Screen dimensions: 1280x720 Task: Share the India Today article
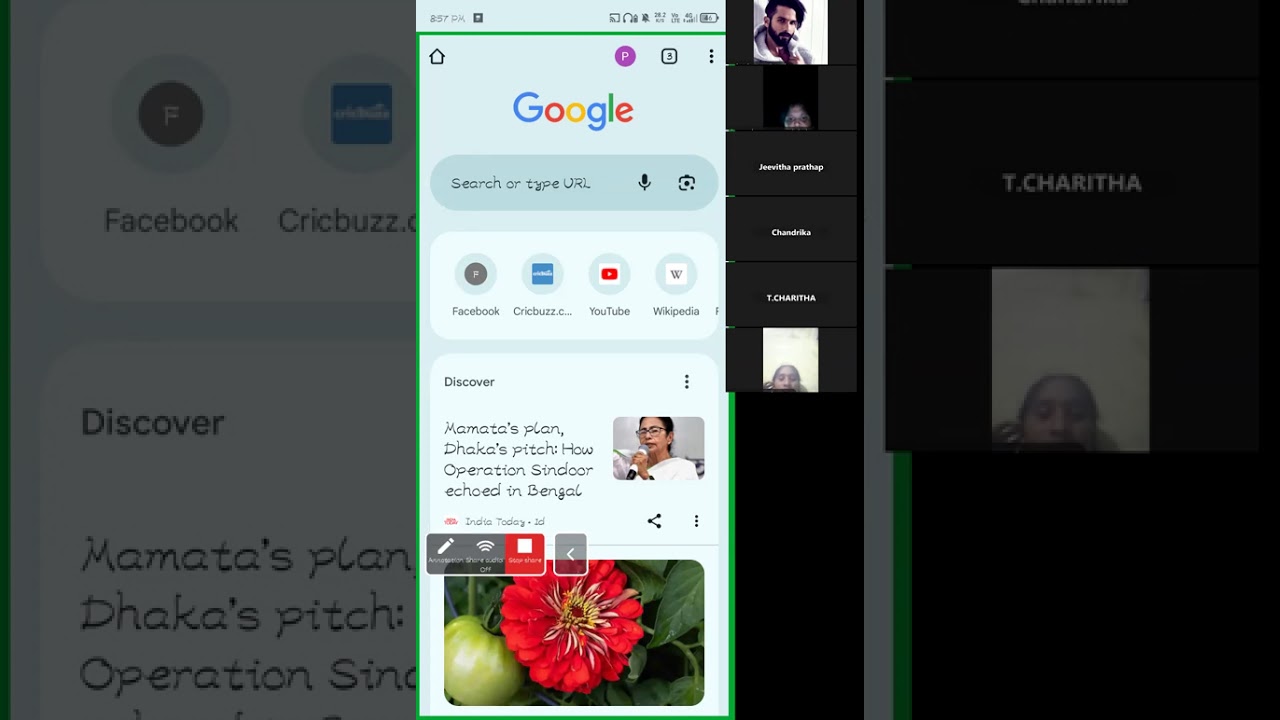(x=654, y=521)
